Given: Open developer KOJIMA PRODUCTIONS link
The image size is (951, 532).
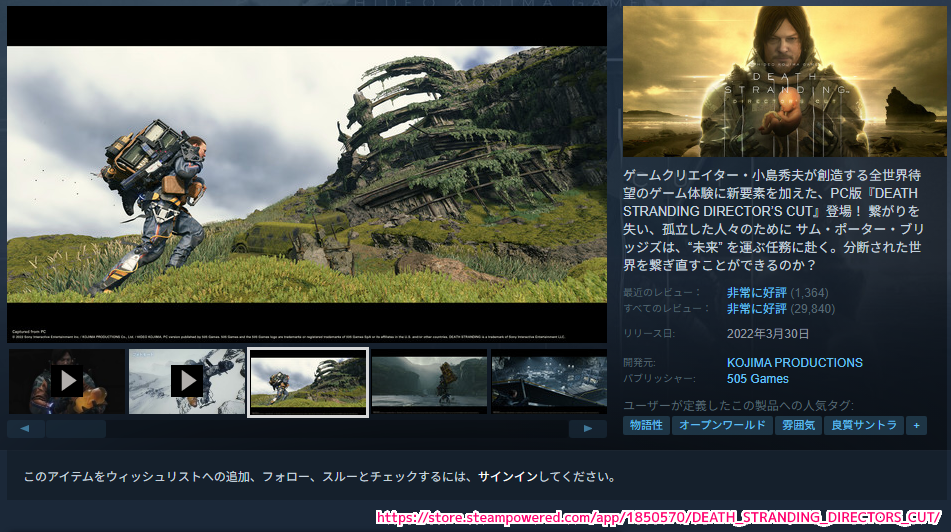Looking at the screenshot, I should click(795, 363).
